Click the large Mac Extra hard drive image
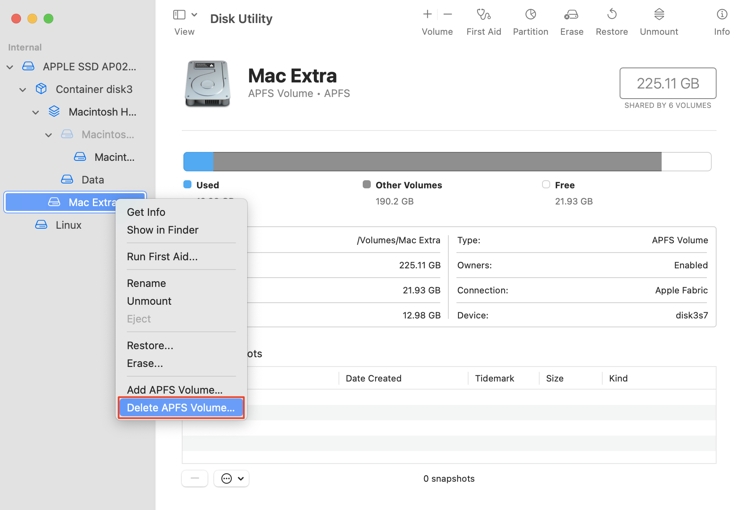The height and width of the screenshot is (510, 740). pyautogui.click(x=207, y=84)
